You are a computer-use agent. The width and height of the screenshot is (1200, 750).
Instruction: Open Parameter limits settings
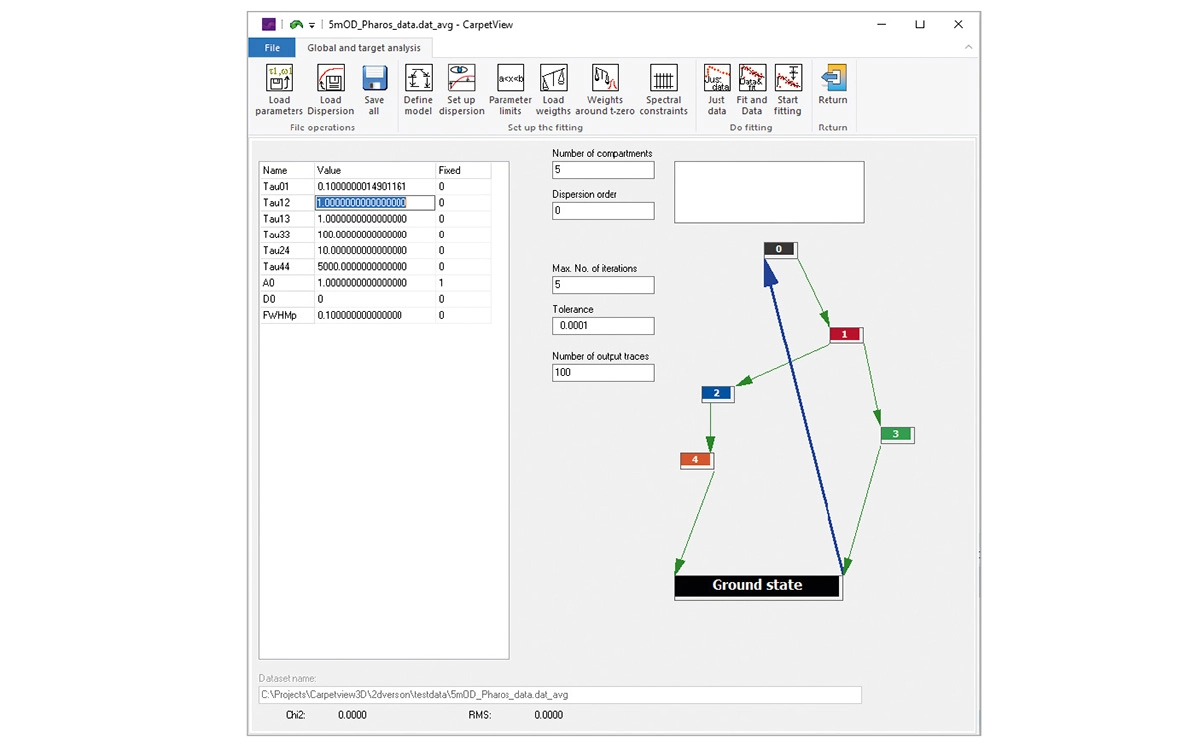[x=510, y=79]
